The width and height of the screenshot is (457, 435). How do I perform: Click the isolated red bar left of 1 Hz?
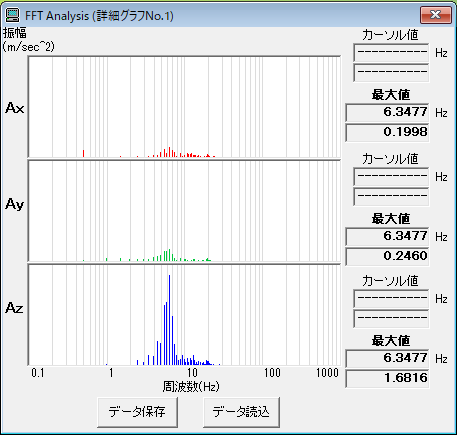point(83,153)
